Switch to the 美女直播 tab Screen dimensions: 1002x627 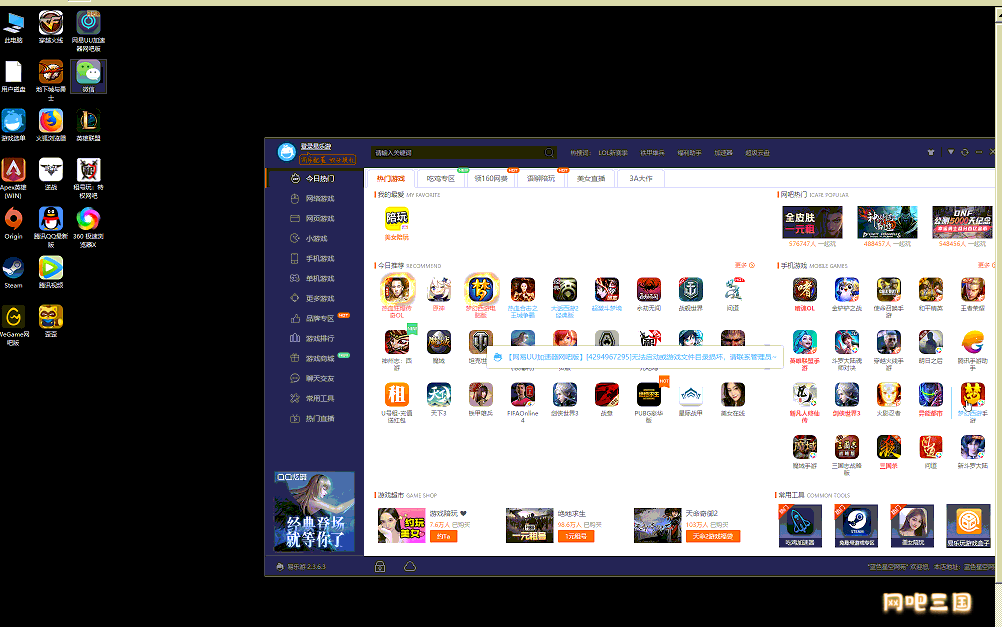click(591, 179)
